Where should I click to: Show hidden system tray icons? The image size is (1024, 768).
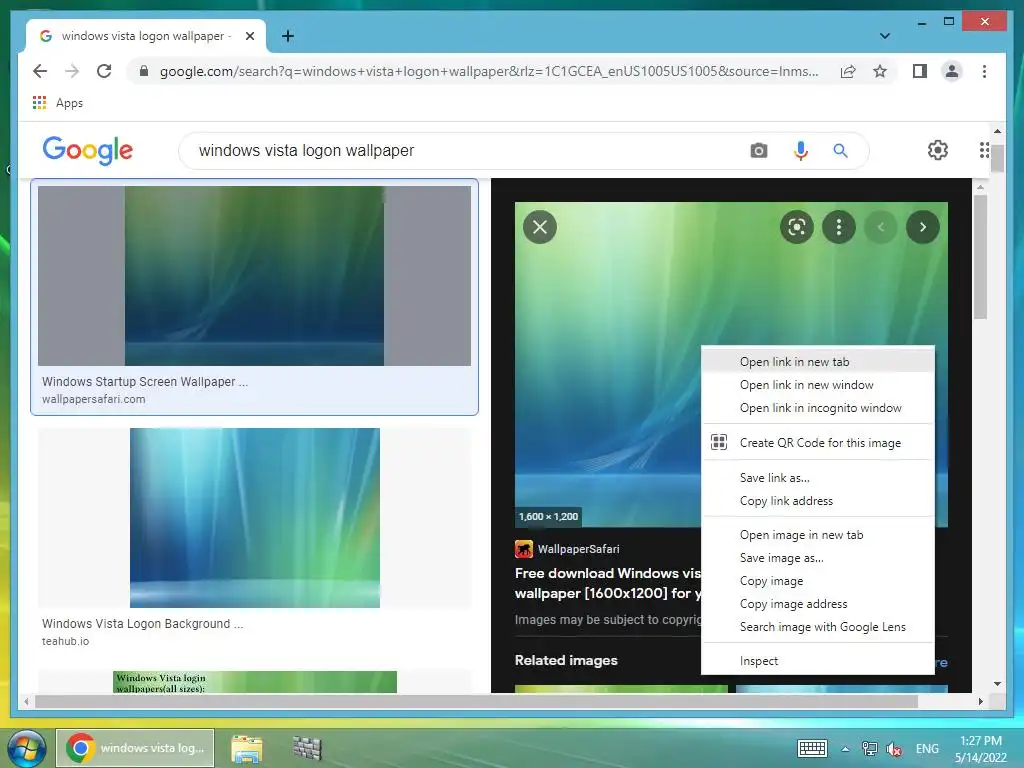[845, 749]
